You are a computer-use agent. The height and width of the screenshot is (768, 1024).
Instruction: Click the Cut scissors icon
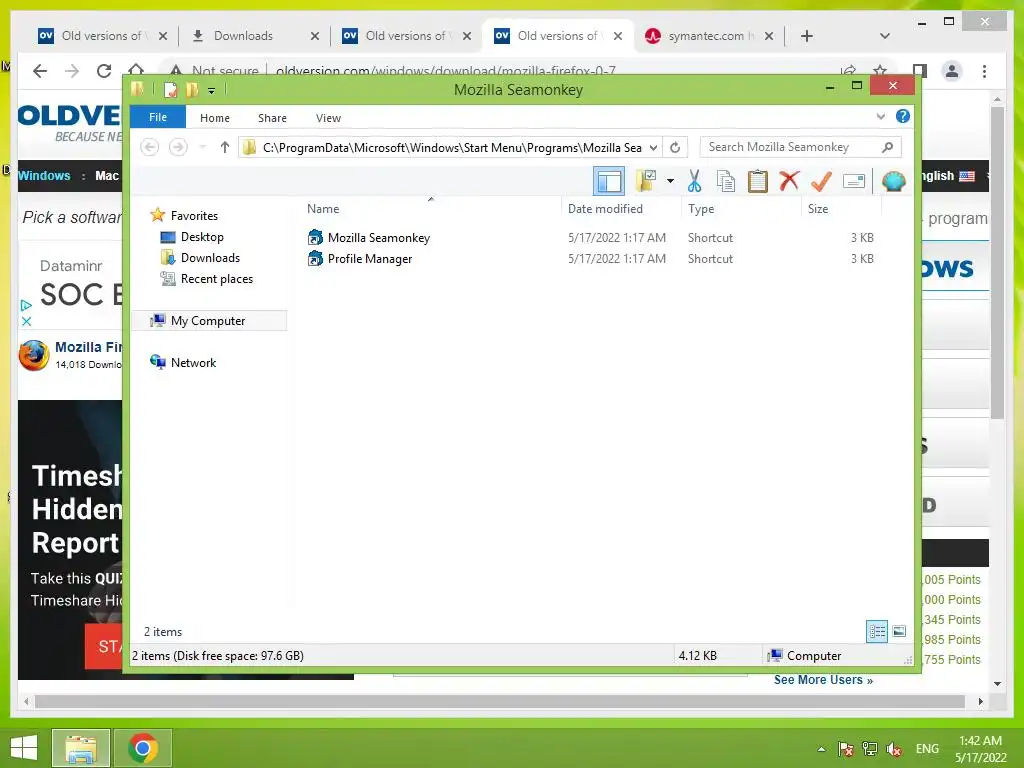click(694, 181)
